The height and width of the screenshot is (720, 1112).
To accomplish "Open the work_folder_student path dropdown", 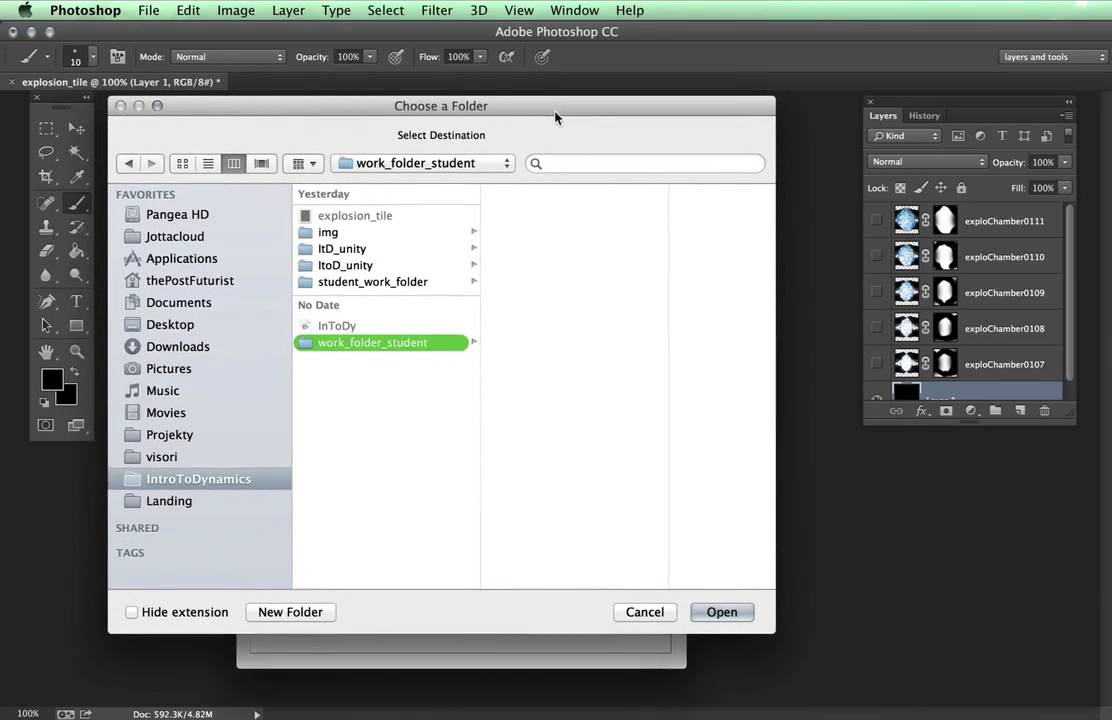I will click(423, 163).
